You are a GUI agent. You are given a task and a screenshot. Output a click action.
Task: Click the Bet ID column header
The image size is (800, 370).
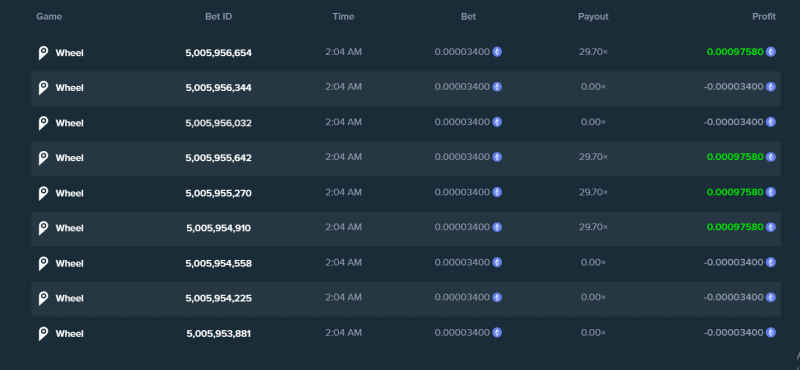(218, 16)
